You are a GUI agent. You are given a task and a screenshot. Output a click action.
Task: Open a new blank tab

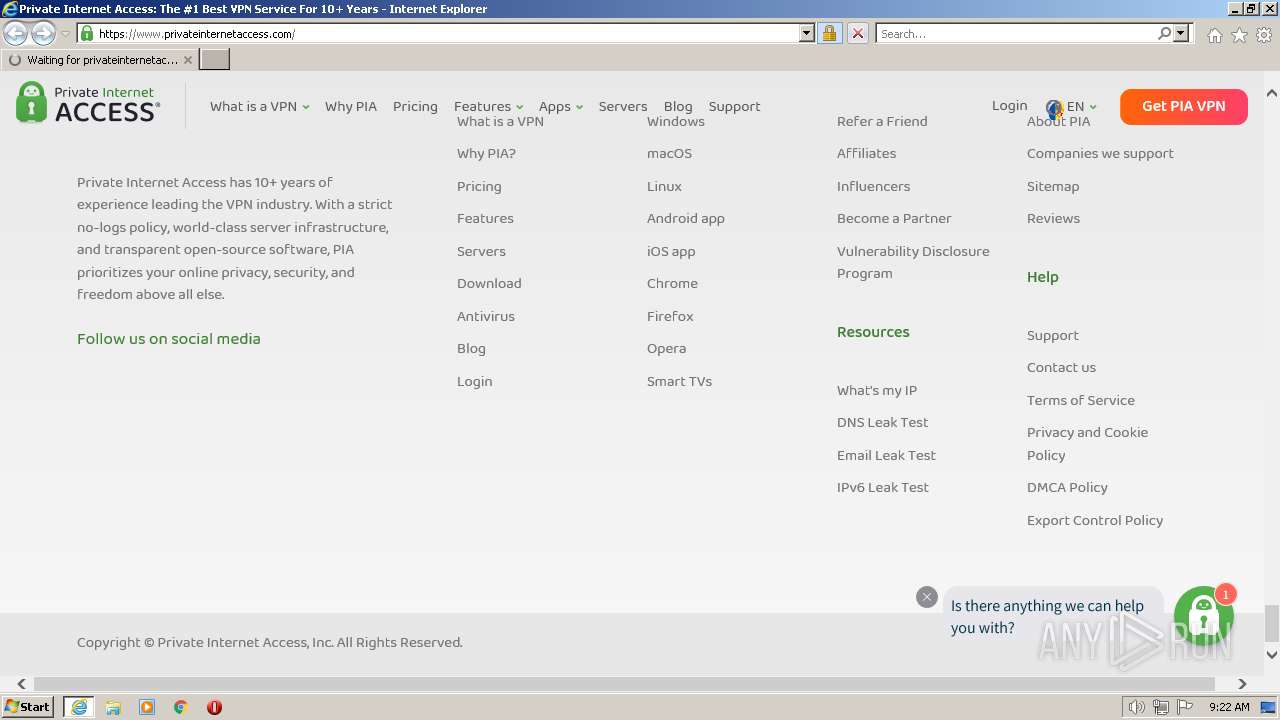215,60
